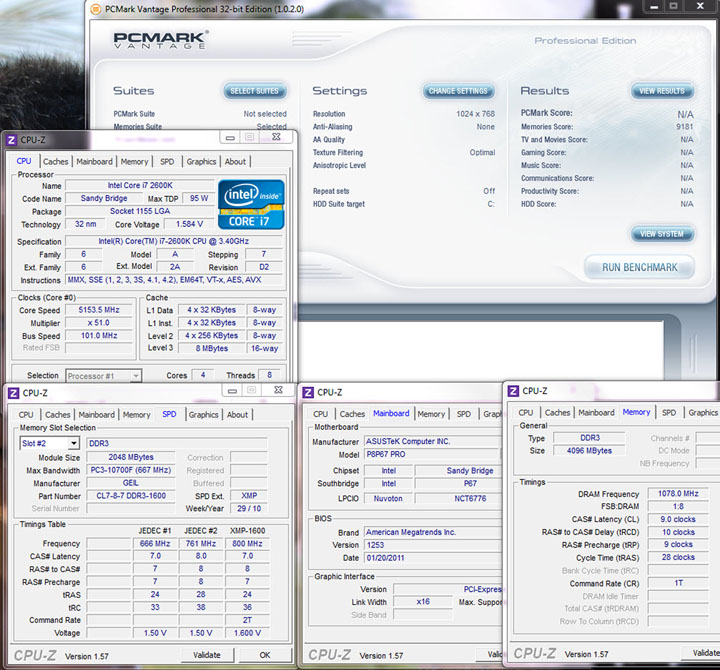Select About tab in the SPD CPU-Z window
The image size is (720, 670).
point(237,415)
